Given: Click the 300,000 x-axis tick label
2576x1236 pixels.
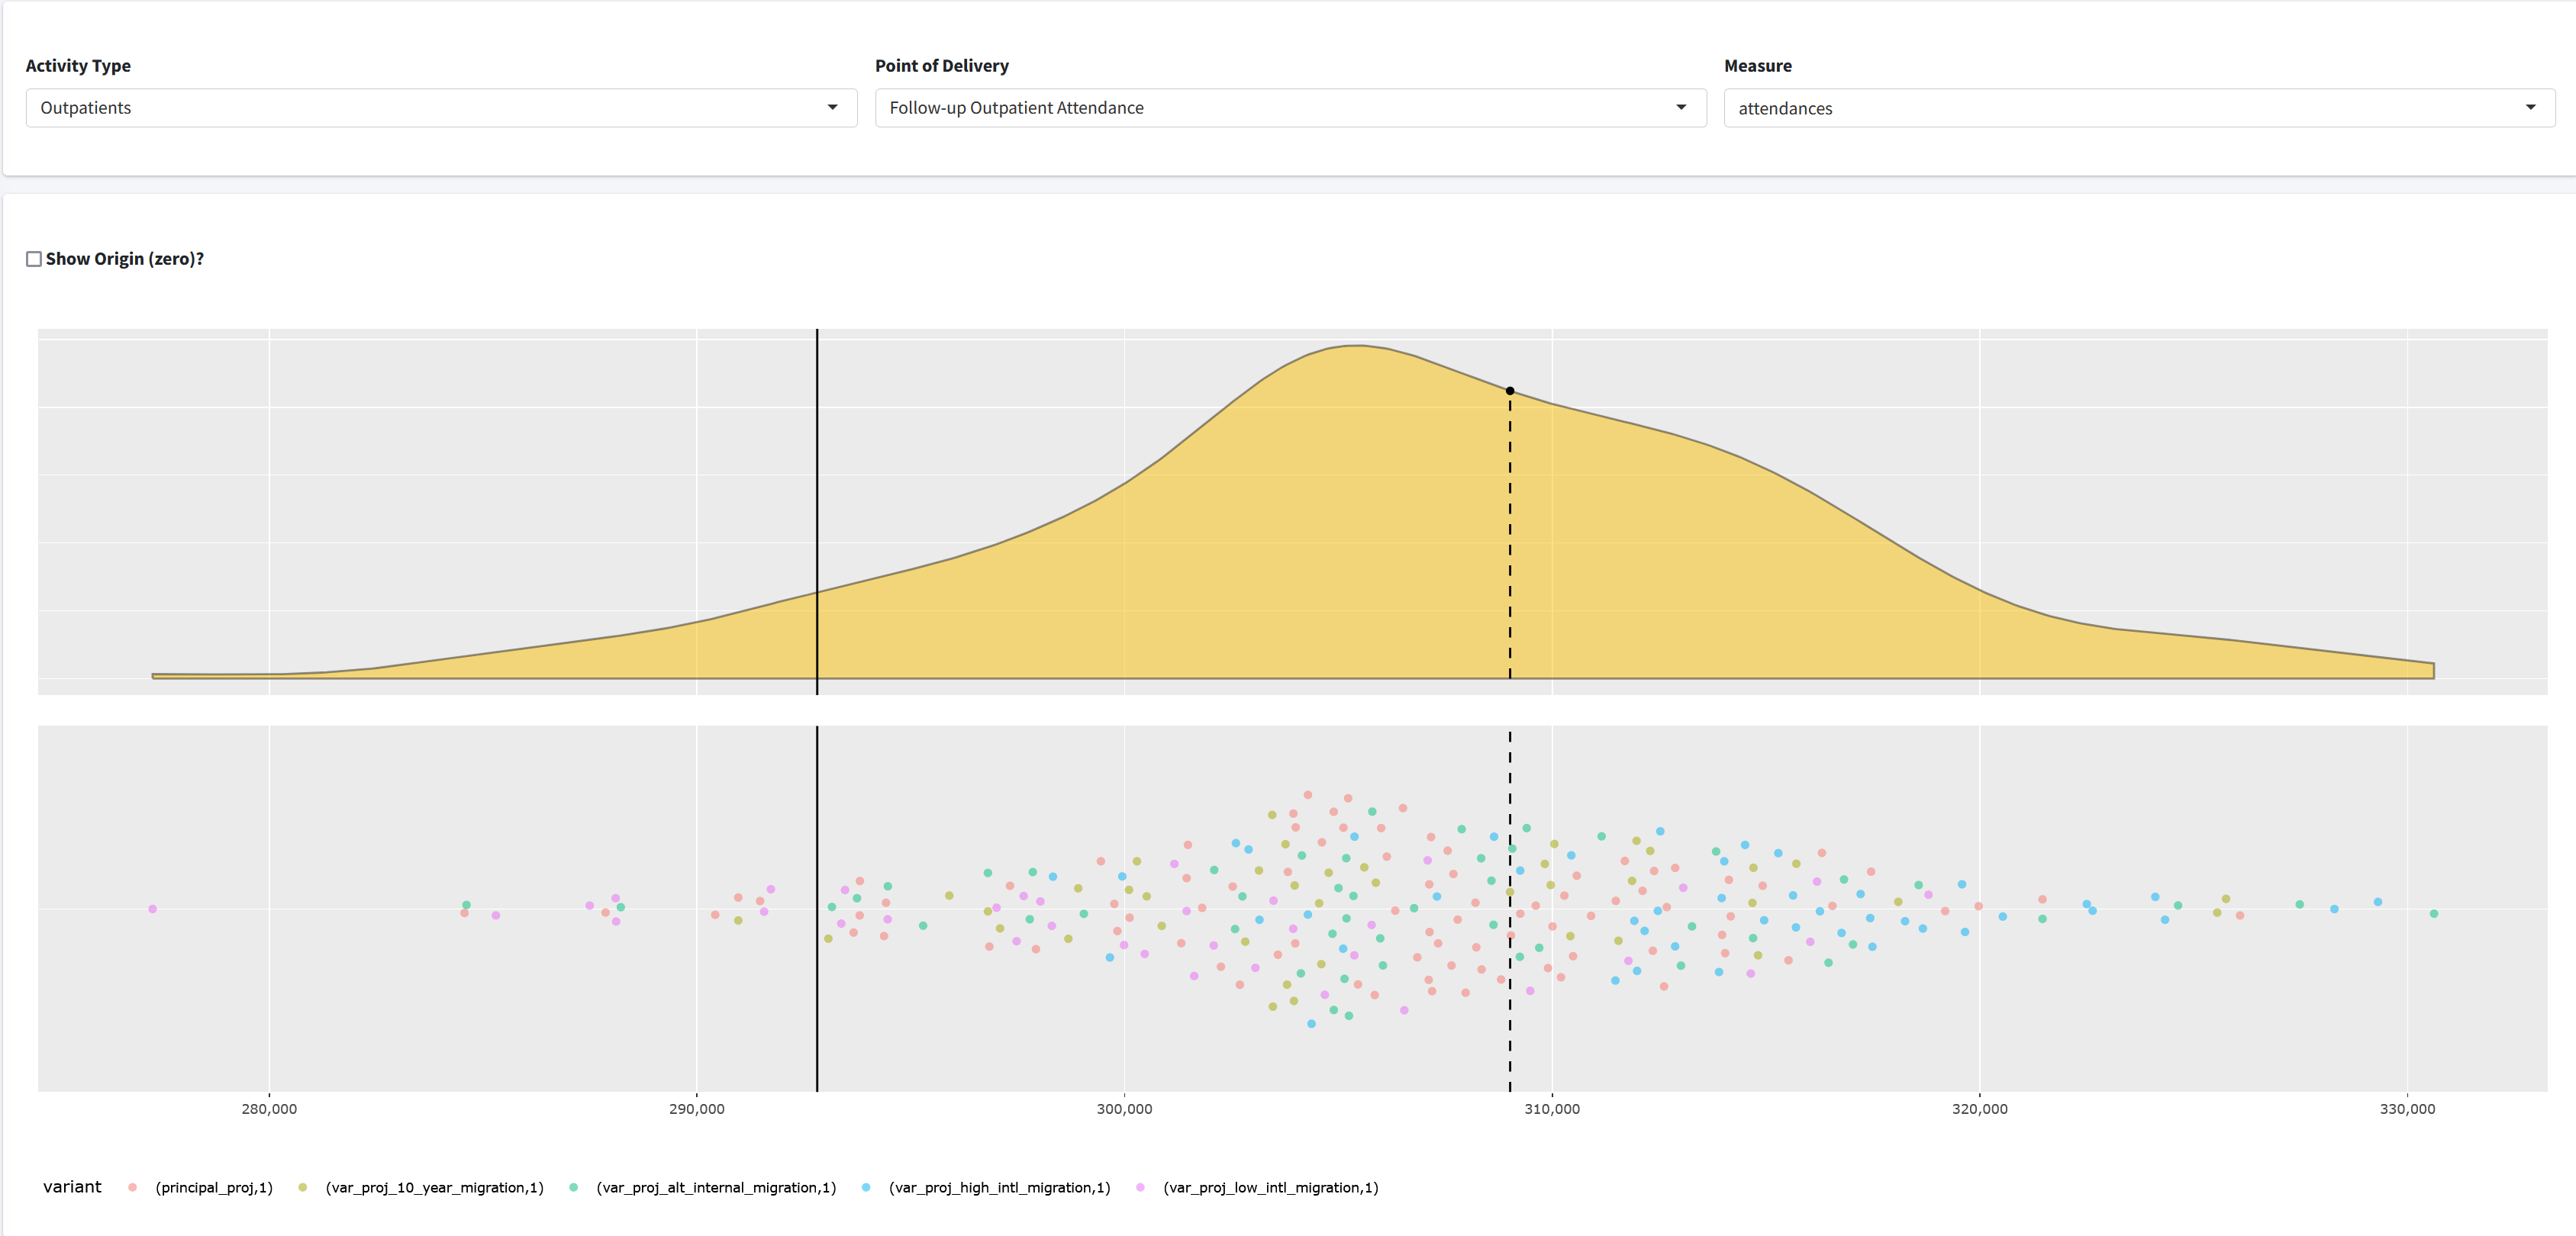Looking at the screenshot, I should [x=1124, y=1109].
